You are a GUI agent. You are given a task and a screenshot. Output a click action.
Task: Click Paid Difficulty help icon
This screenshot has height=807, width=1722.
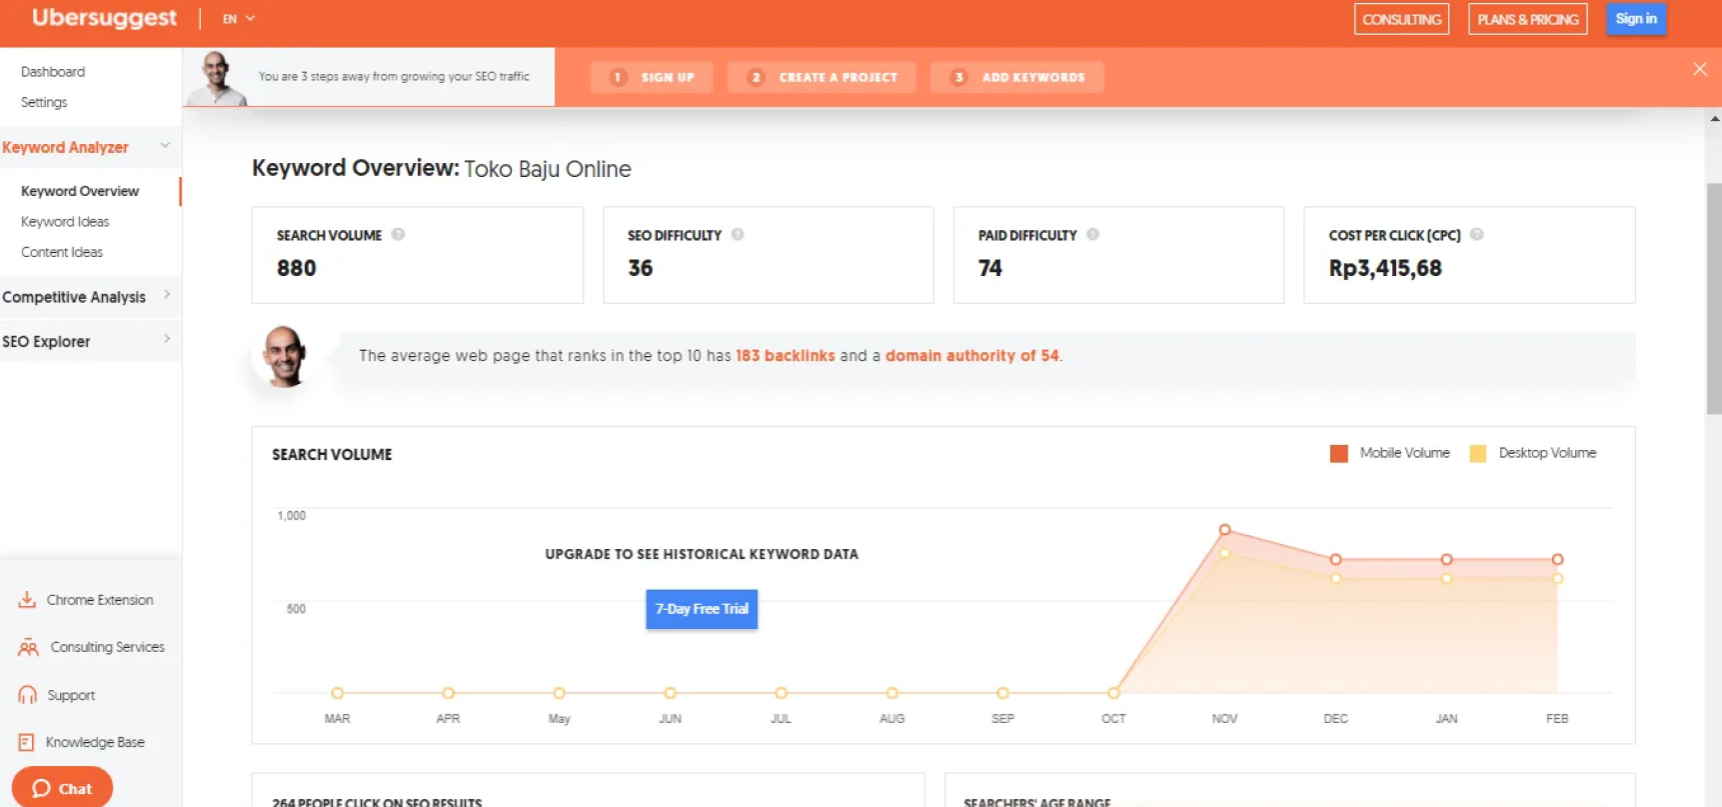tap(1093, 235)
